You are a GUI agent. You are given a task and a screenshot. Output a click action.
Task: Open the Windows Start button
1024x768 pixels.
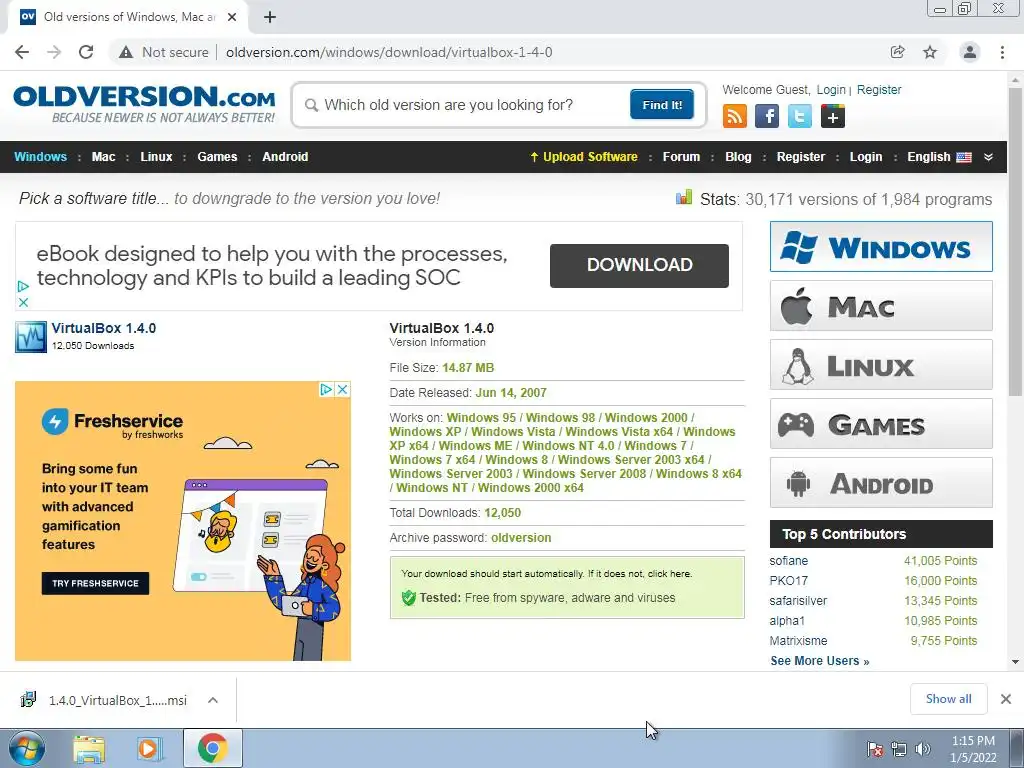(26, 748)
